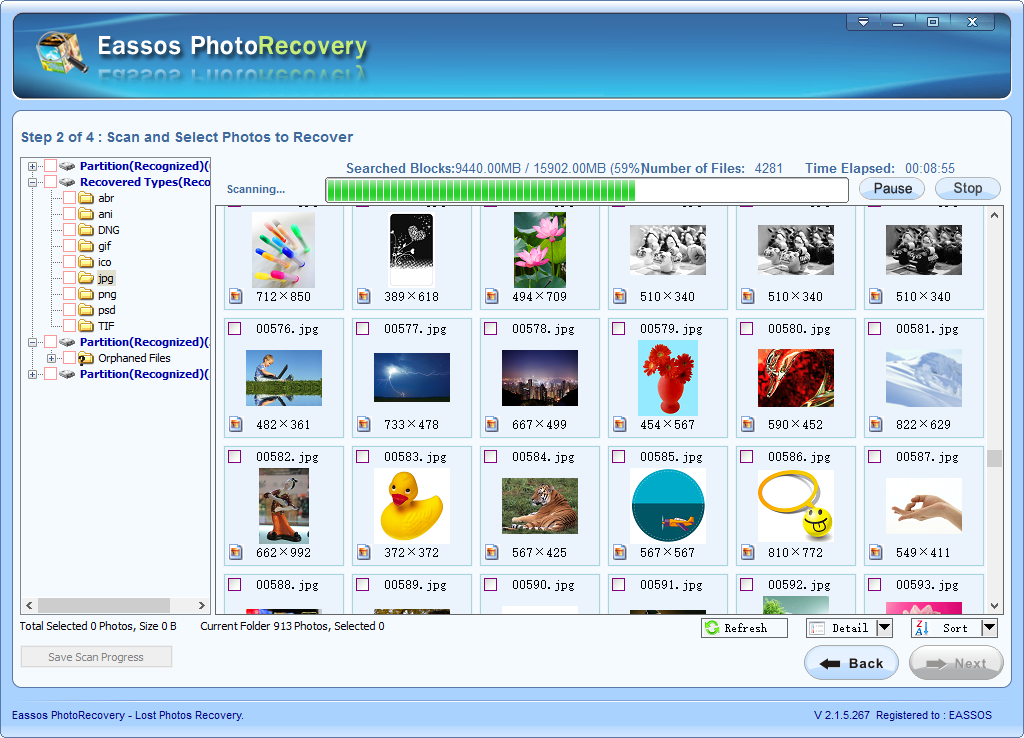1024x738 pixels.
Task: Check the png folder checkbox
Action: click(69, 294)
